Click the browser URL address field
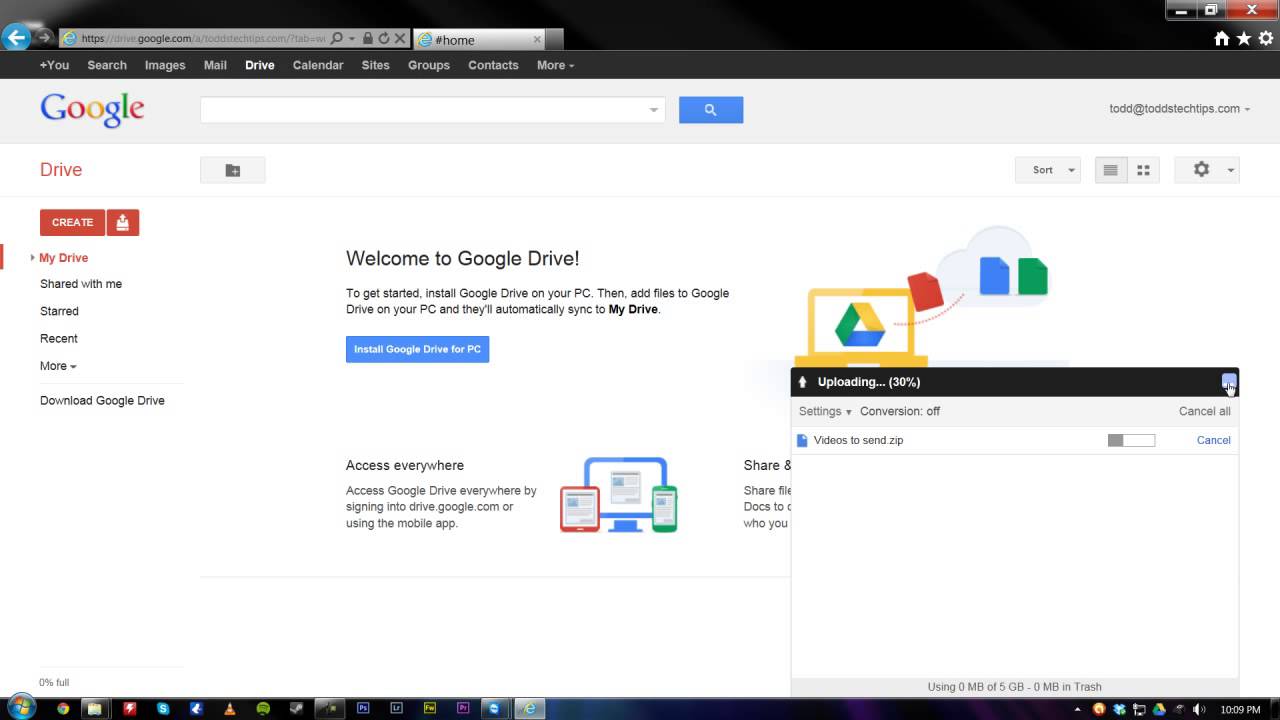Screen dimensions: 1280x720 [203, 39]
